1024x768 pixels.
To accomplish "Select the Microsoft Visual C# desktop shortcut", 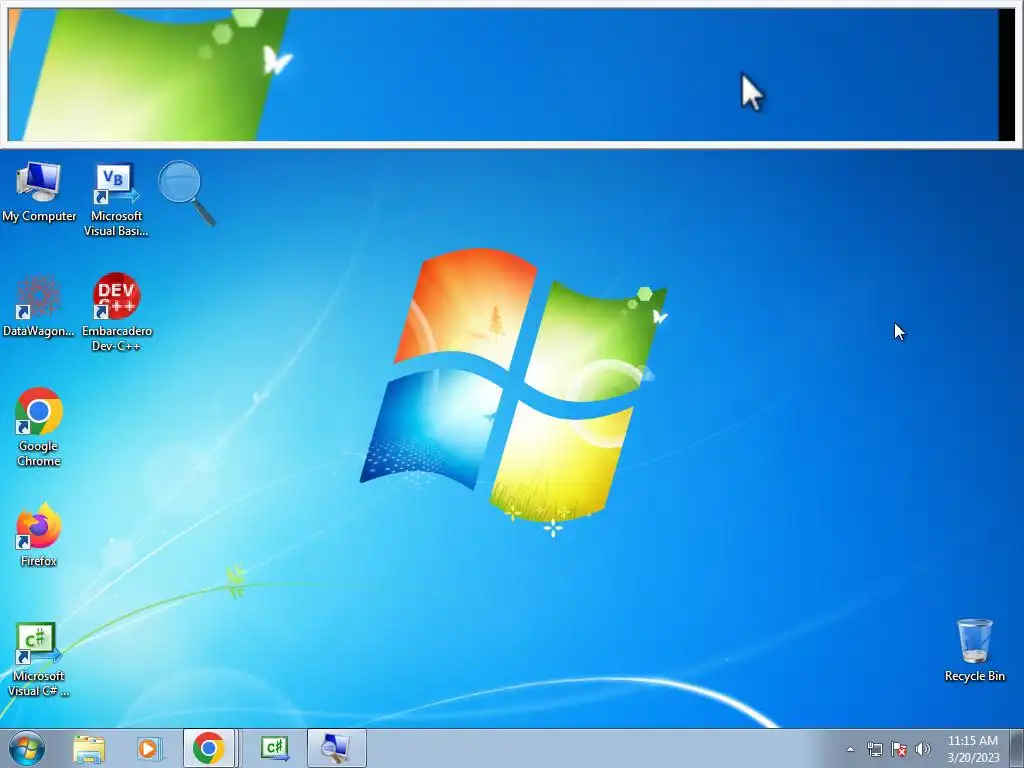I will (x=39, y=660).
